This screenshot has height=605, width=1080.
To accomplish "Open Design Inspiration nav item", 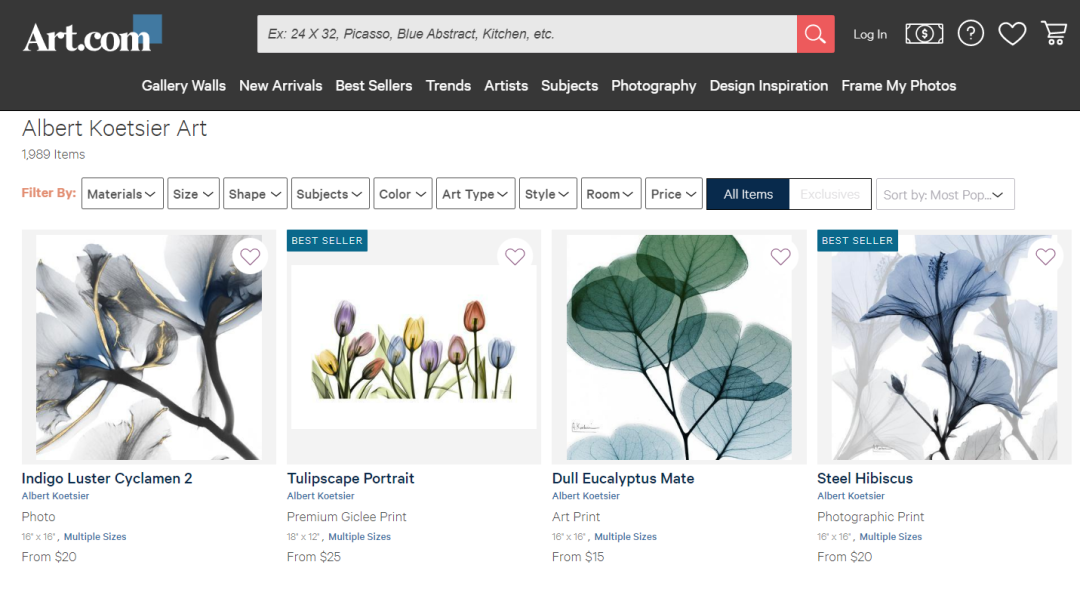I will tap(769, 86).
